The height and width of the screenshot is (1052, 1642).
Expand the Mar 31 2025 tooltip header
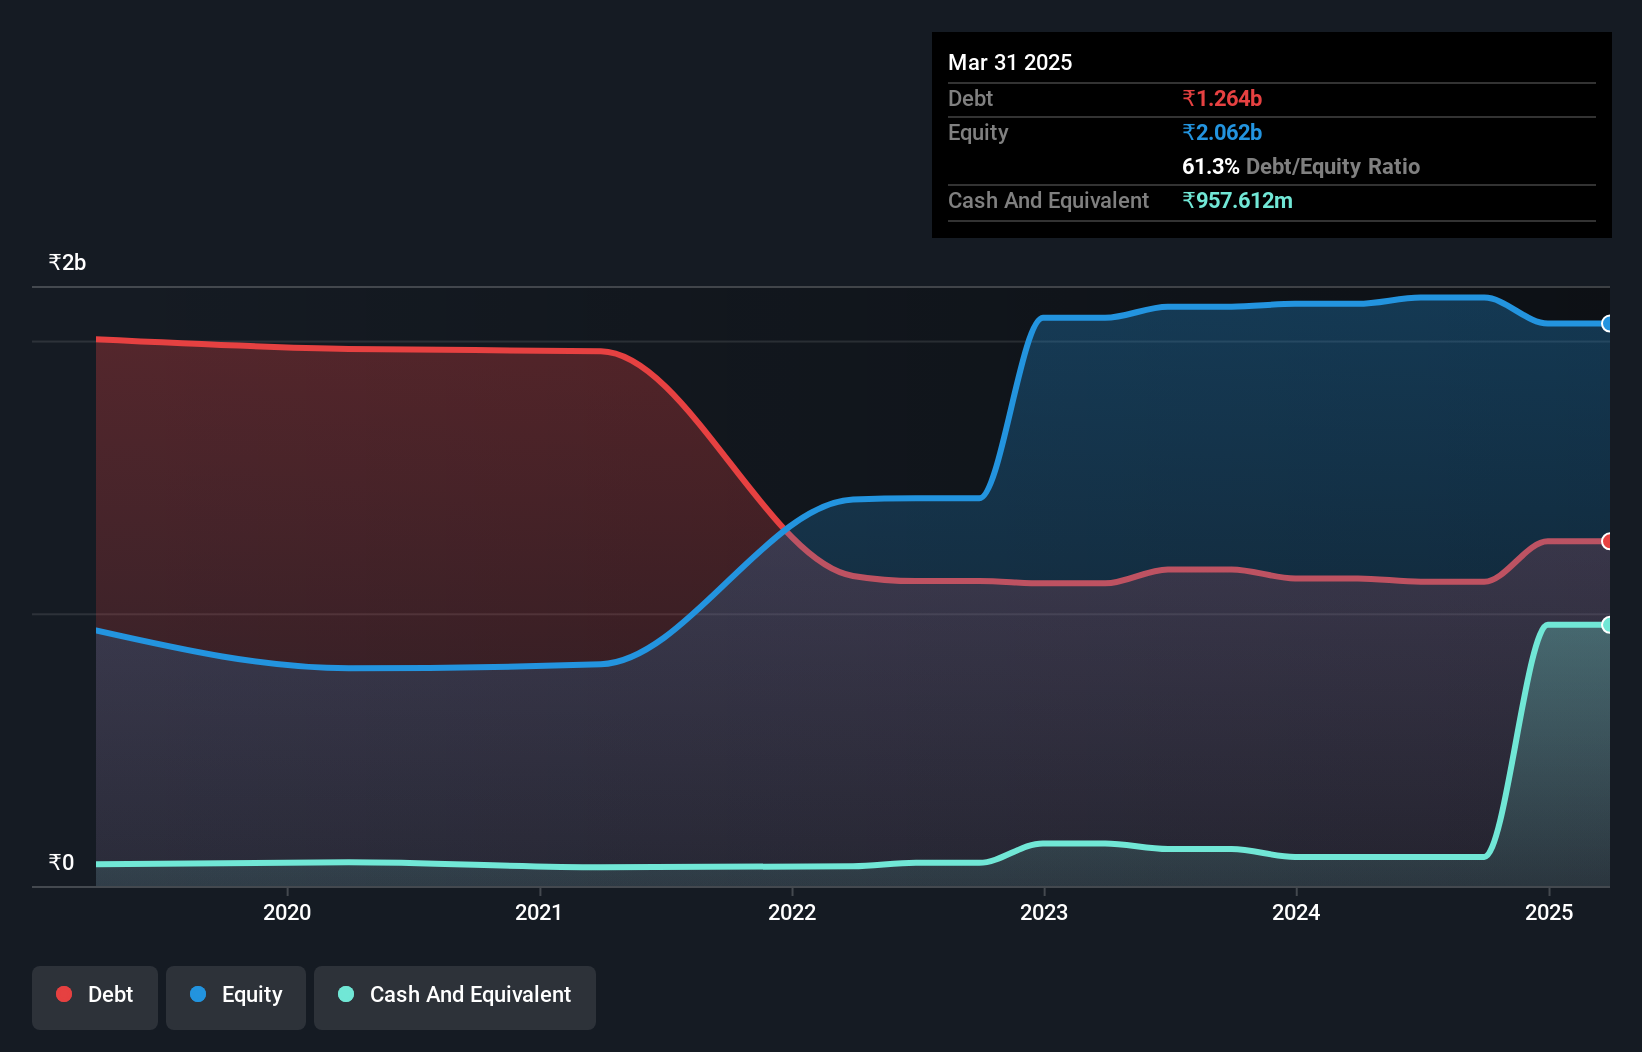pos(1010,62)
